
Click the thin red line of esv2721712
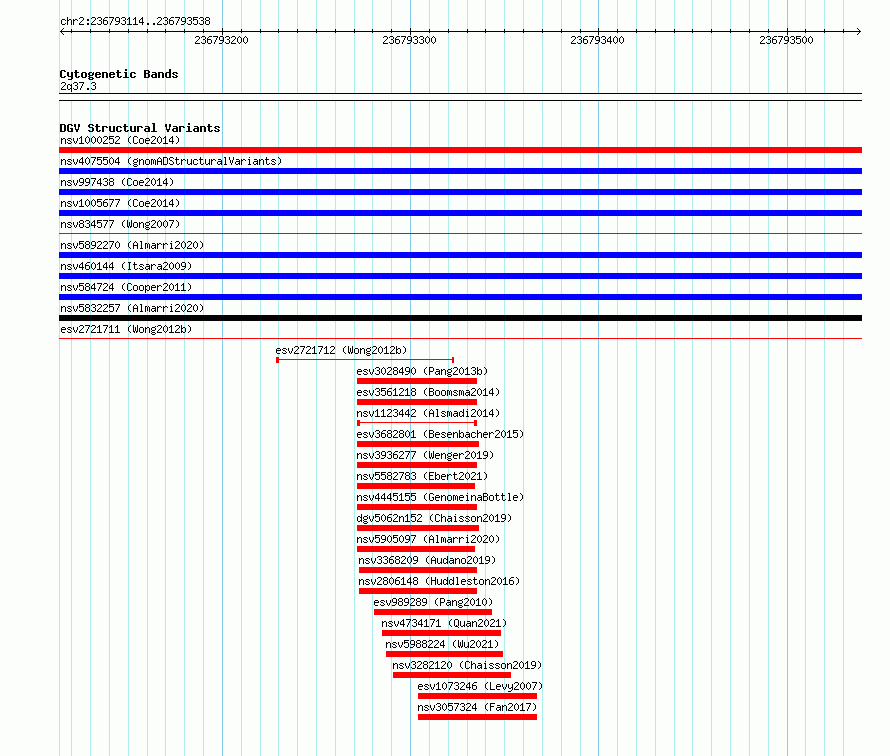coord(365,360)
